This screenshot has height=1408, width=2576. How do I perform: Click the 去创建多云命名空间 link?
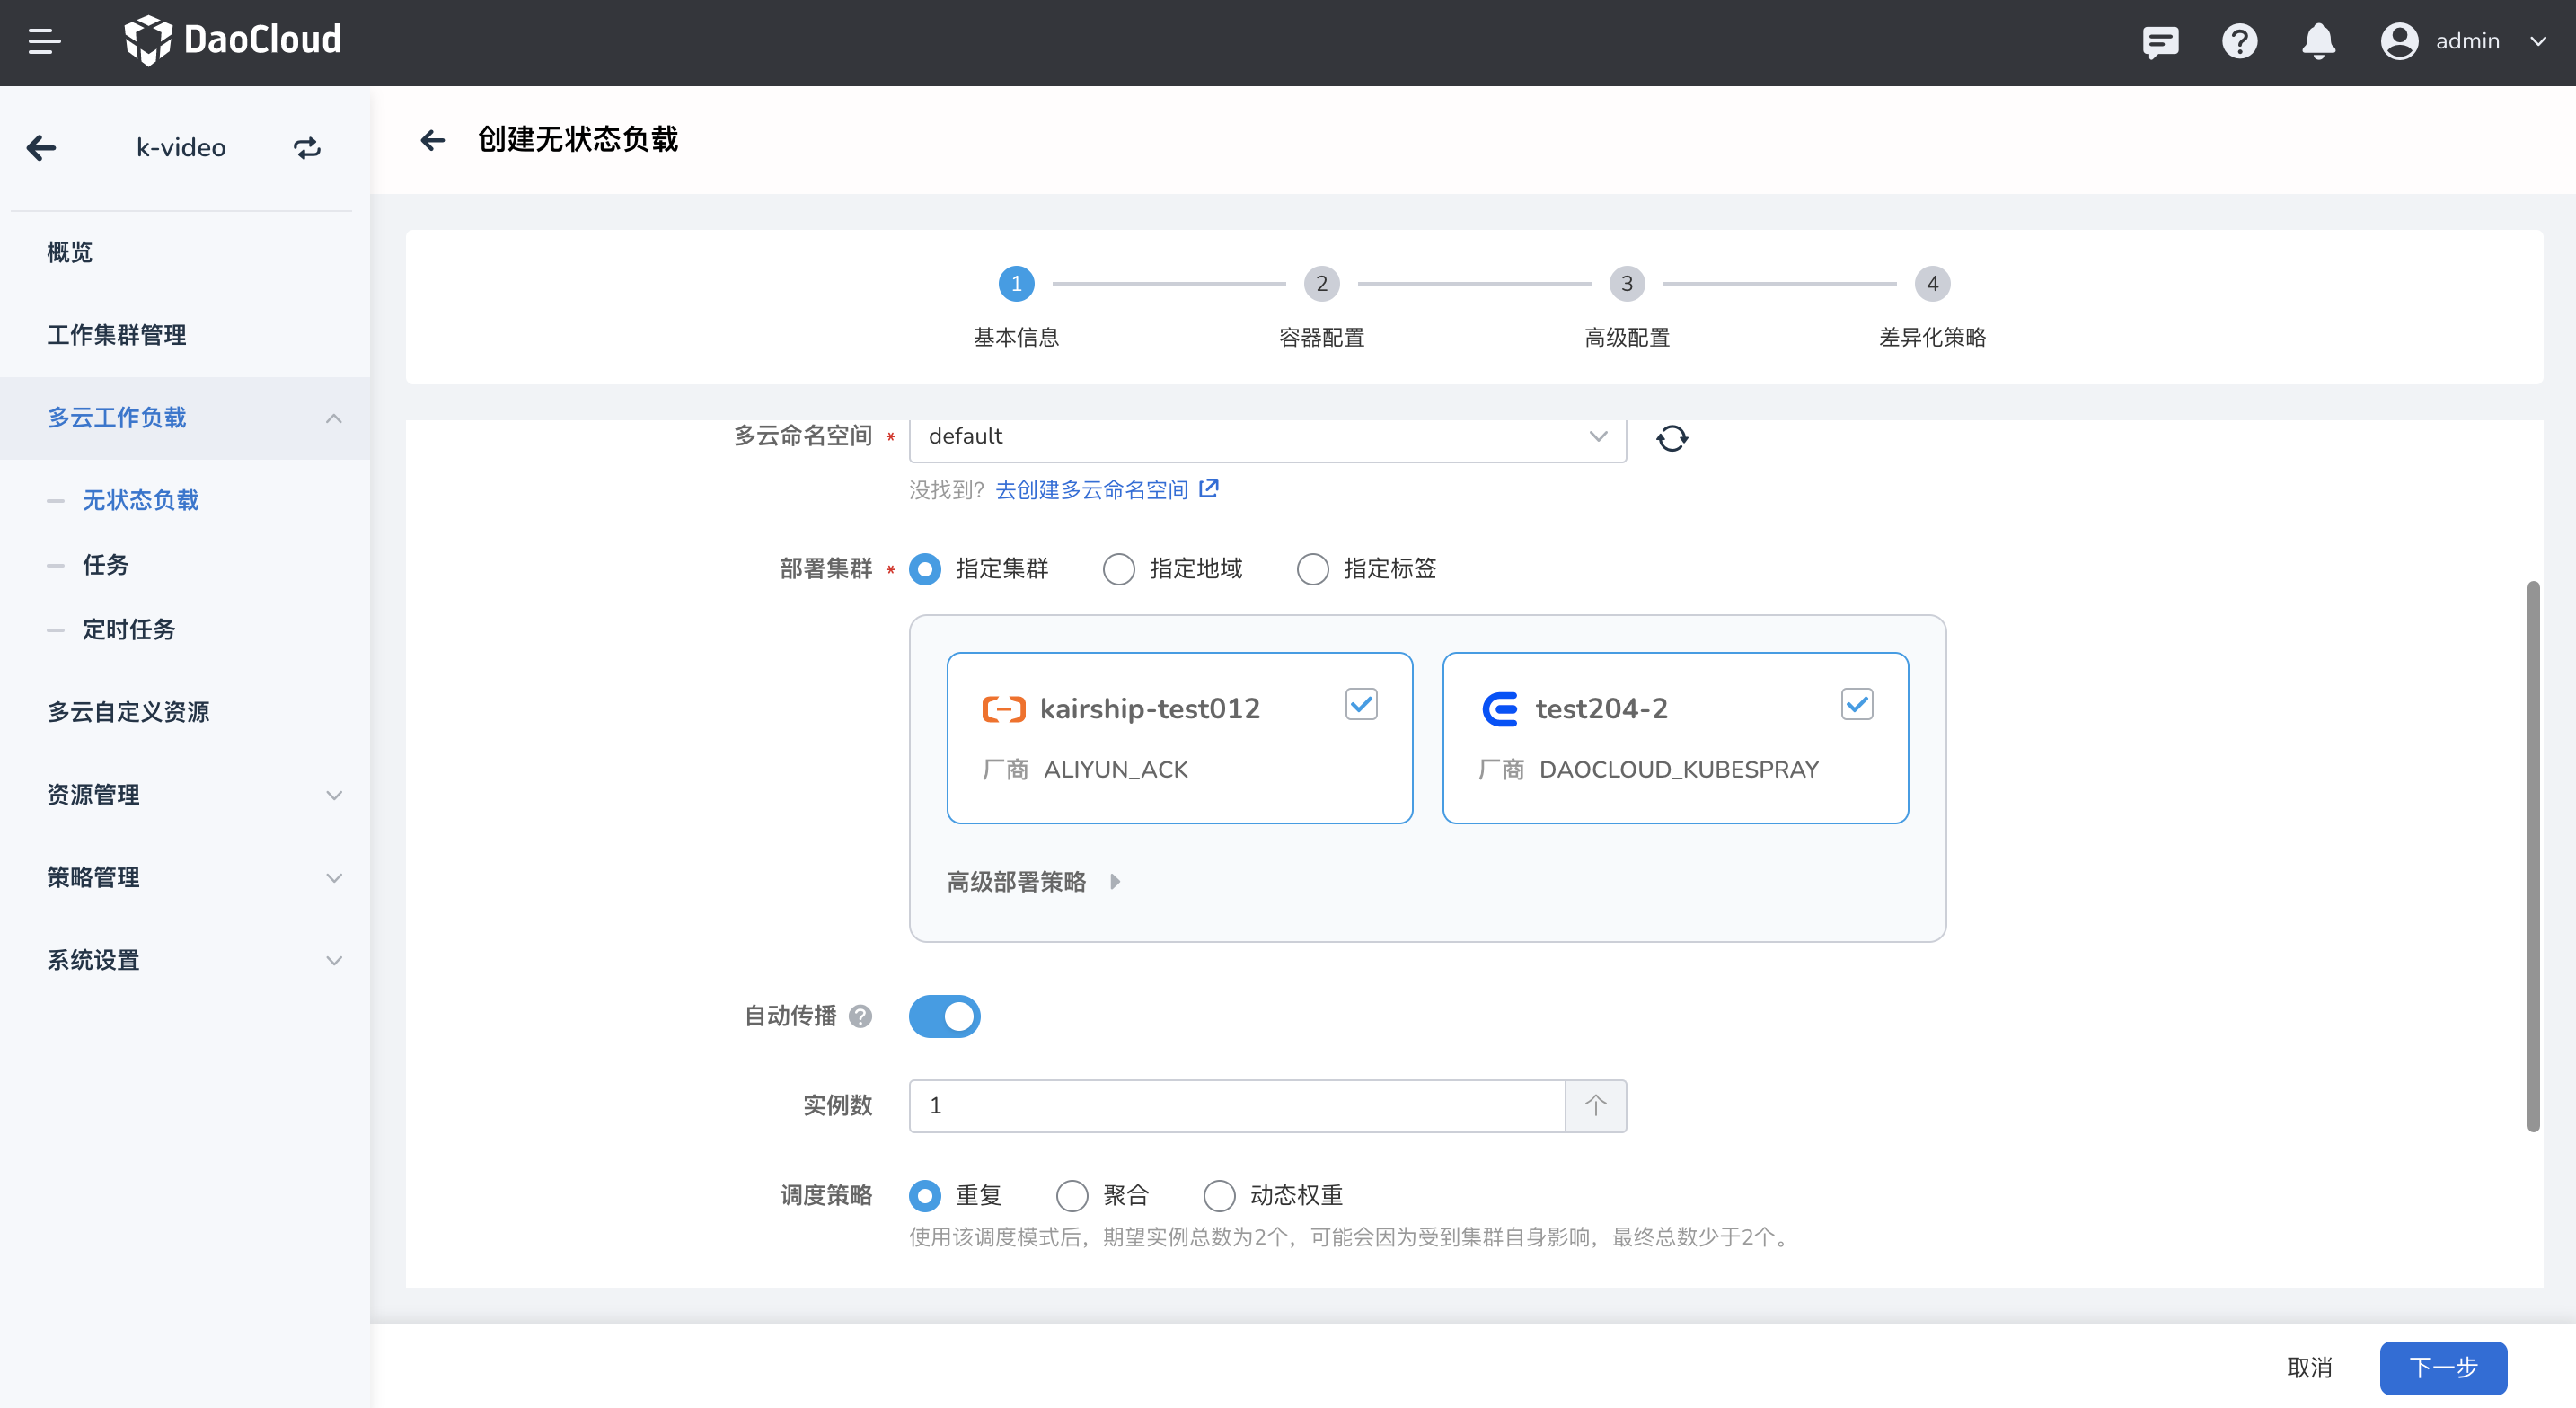[1092, 489]
